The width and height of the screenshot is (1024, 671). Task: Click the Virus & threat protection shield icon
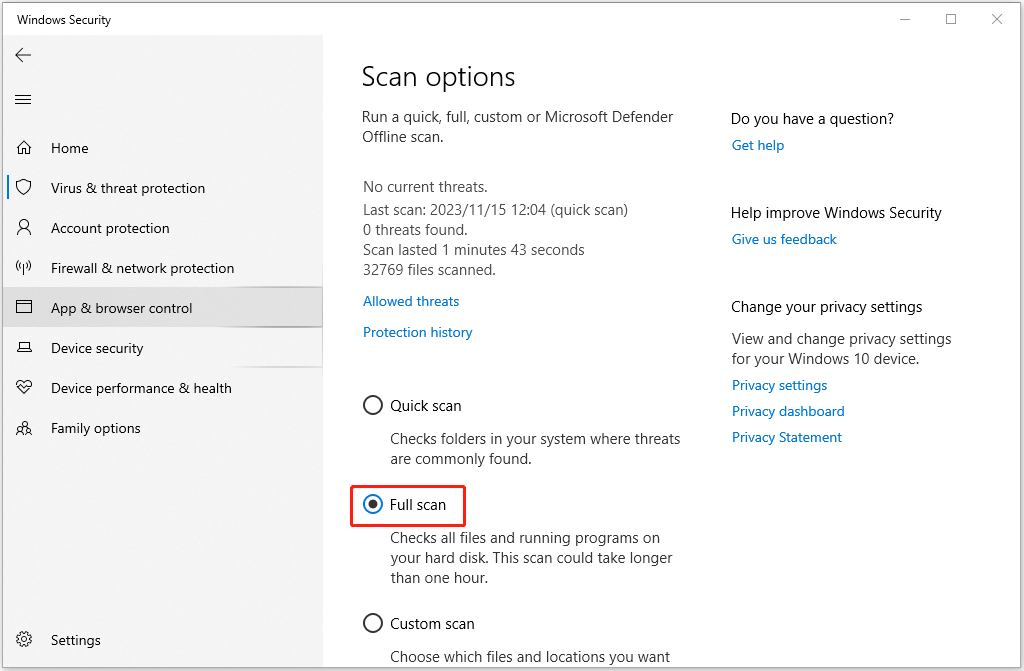[24, 188]
